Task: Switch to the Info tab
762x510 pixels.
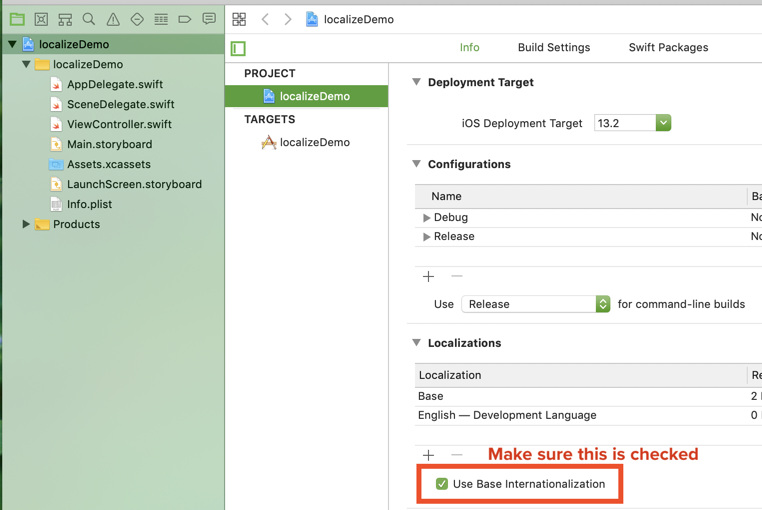Action: click(469, 48)
